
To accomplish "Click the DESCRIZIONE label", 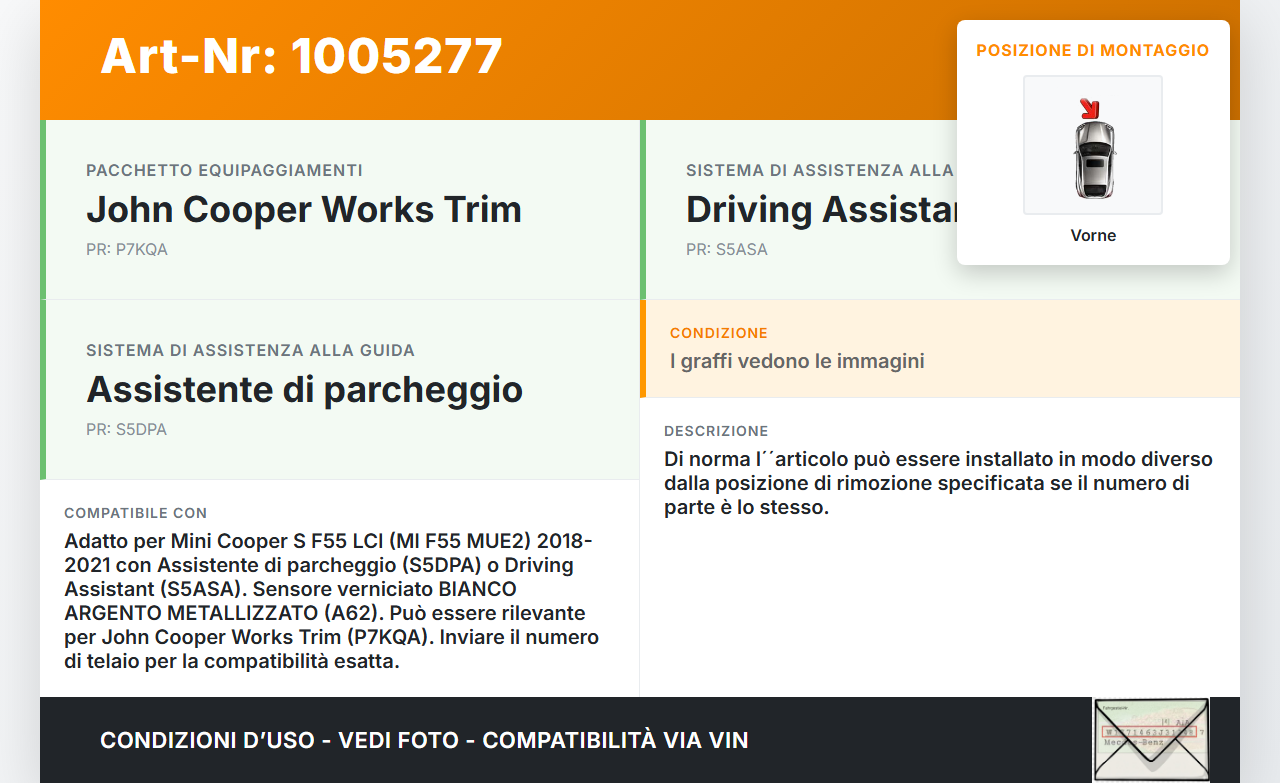I will point(716,431).
